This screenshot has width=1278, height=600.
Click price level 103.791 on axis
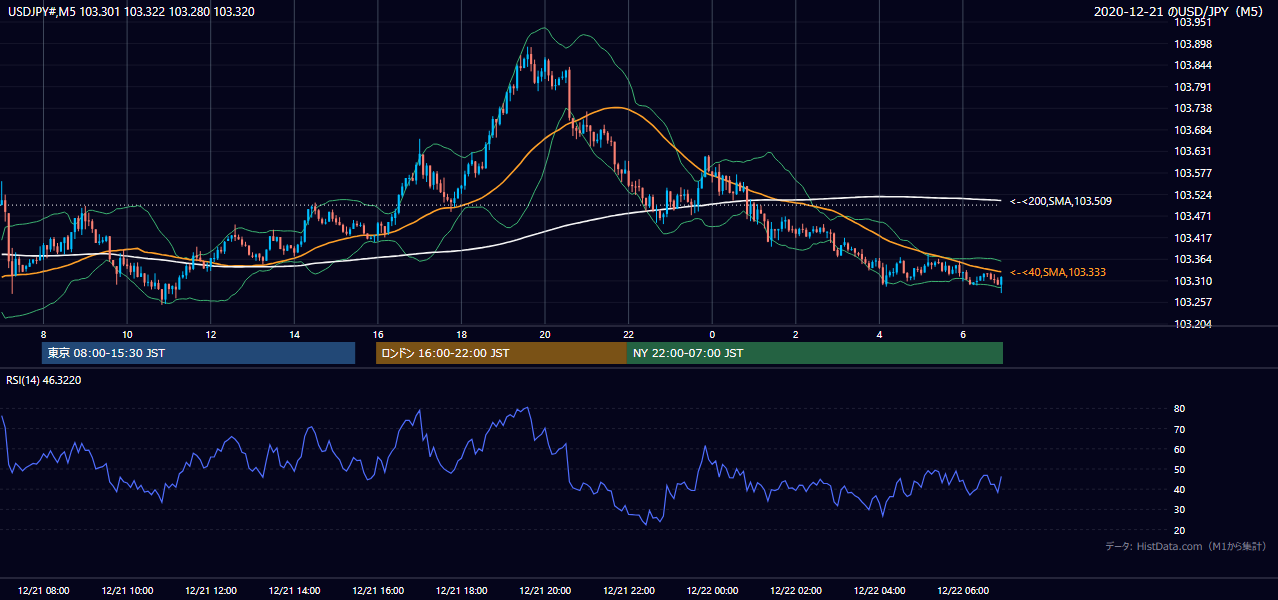tap(1193, 87)
